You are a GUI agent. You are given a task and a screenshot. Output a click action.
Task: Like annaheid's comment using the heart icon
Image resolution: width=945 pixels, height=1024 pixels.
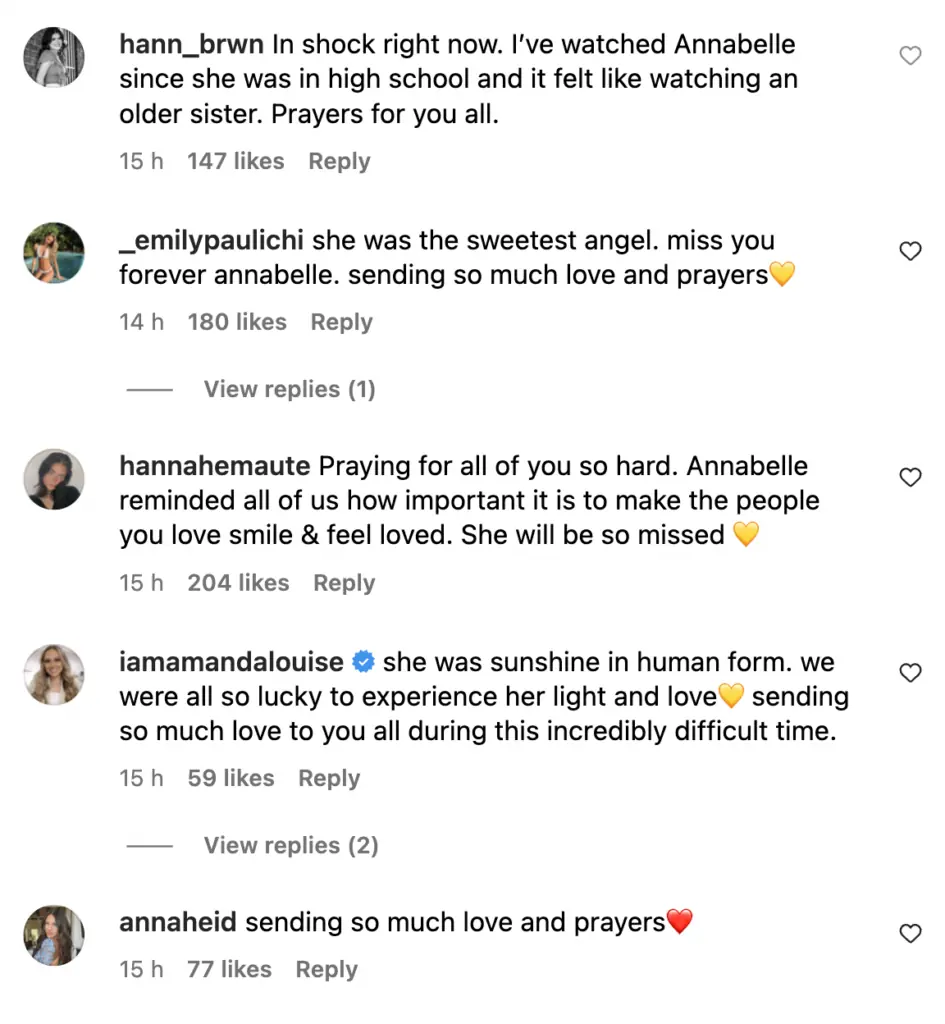point(910,934)
